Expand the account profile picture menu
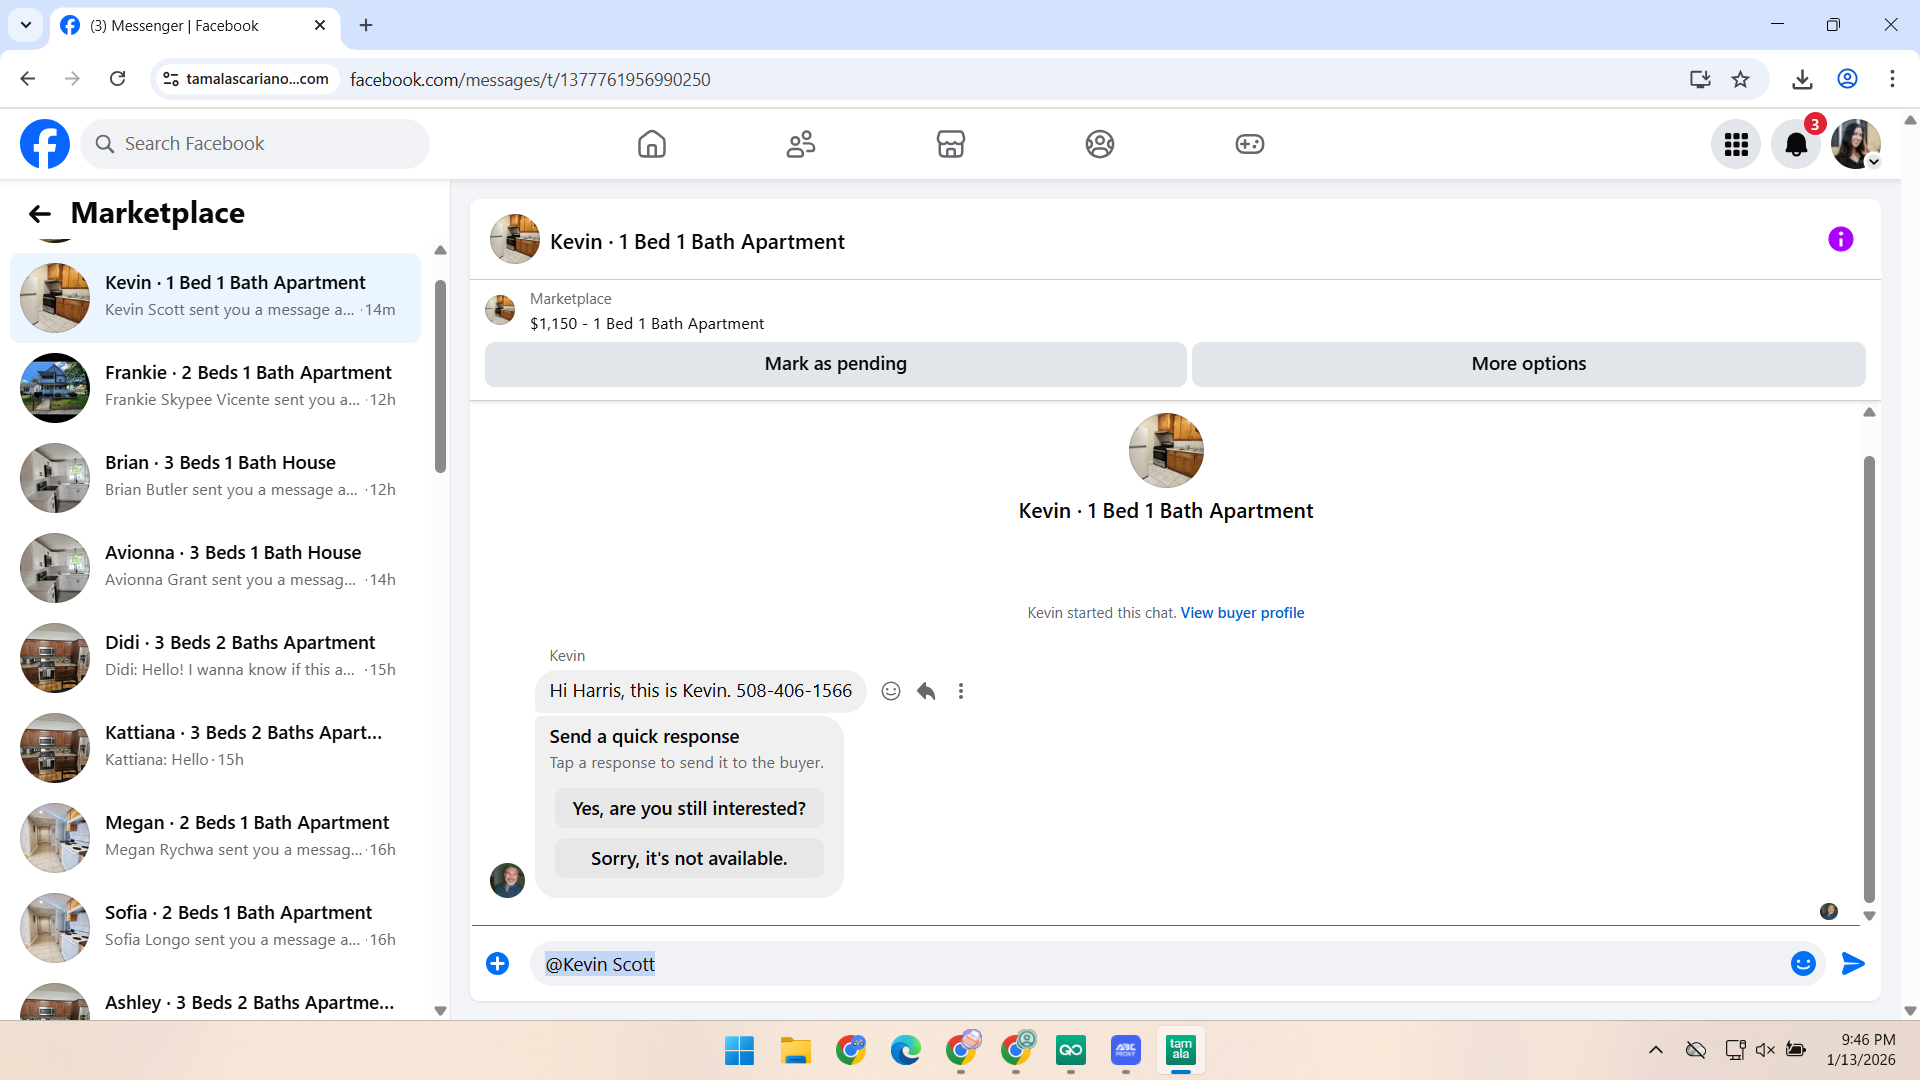 click(1856, 145)
